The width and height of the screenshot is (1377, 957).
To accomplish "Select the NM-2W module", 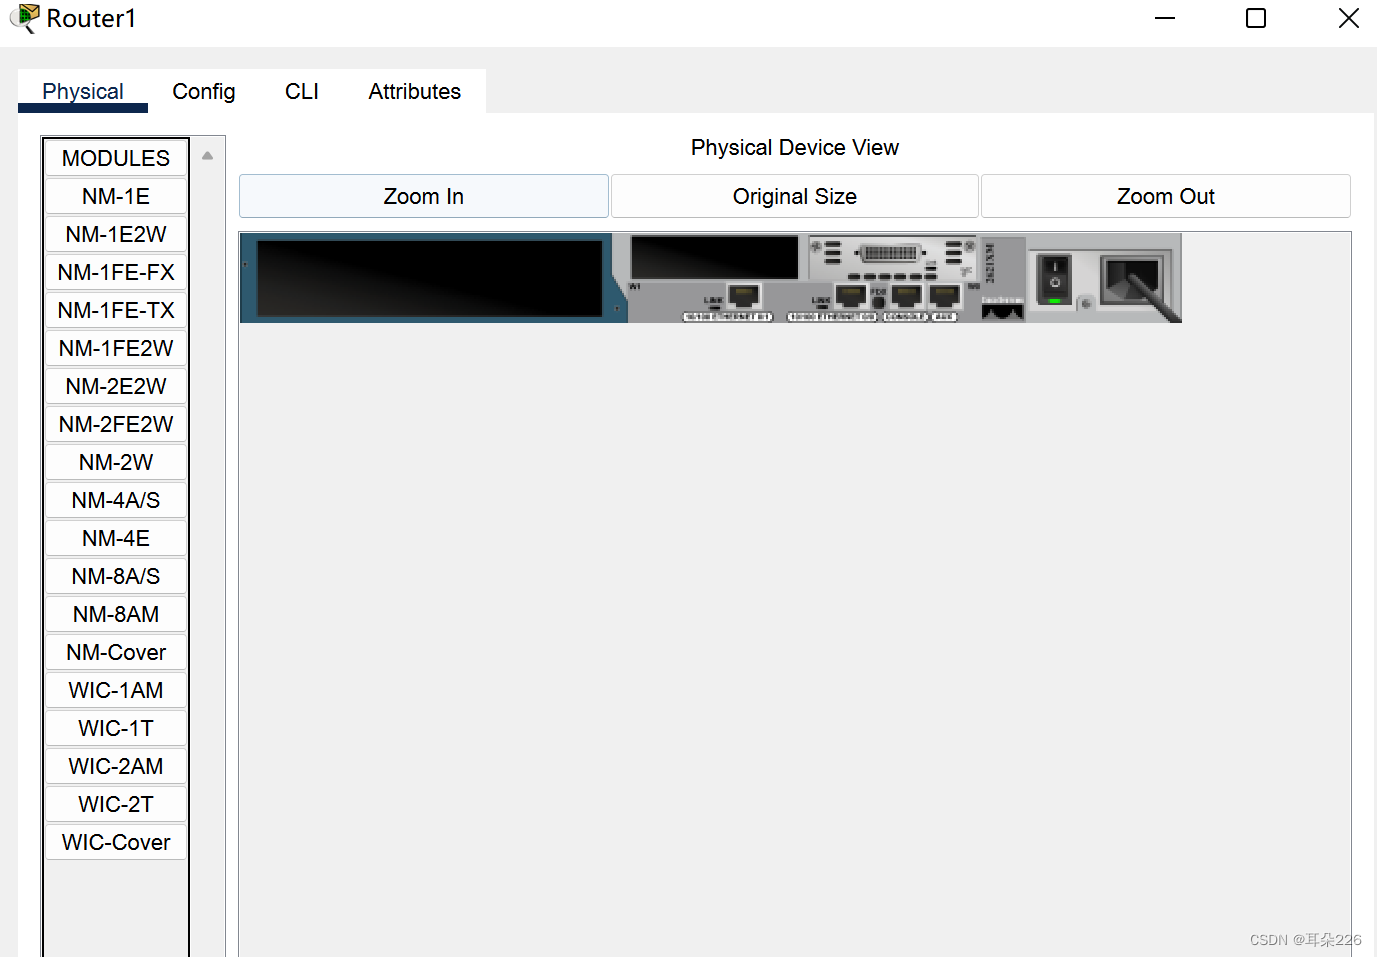I will (x=116, y=462).
